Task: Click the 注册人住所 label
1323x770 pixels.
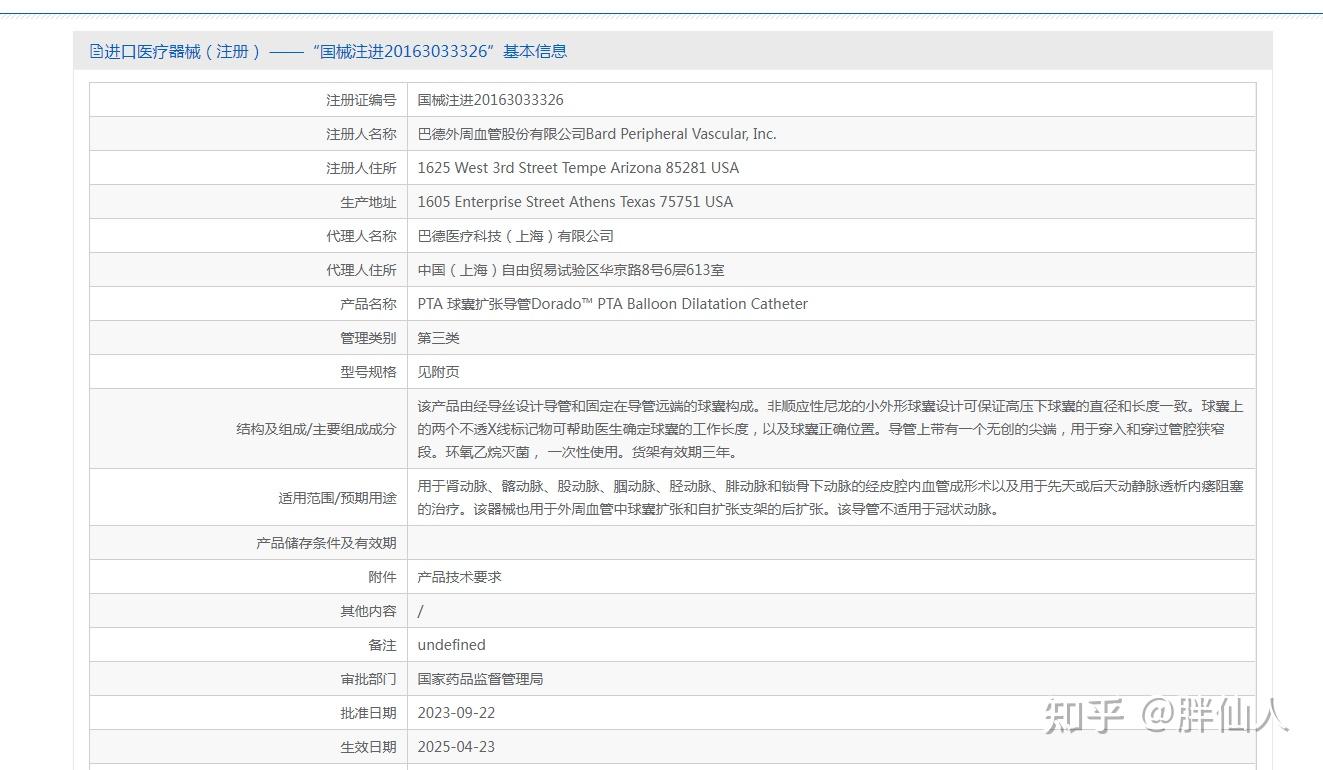Action: coord(361,168)
